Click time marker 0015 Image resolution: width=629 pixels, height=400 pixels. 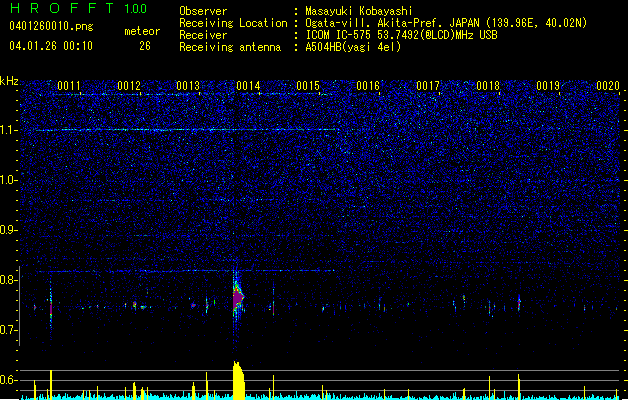click(x=308, y=85)
